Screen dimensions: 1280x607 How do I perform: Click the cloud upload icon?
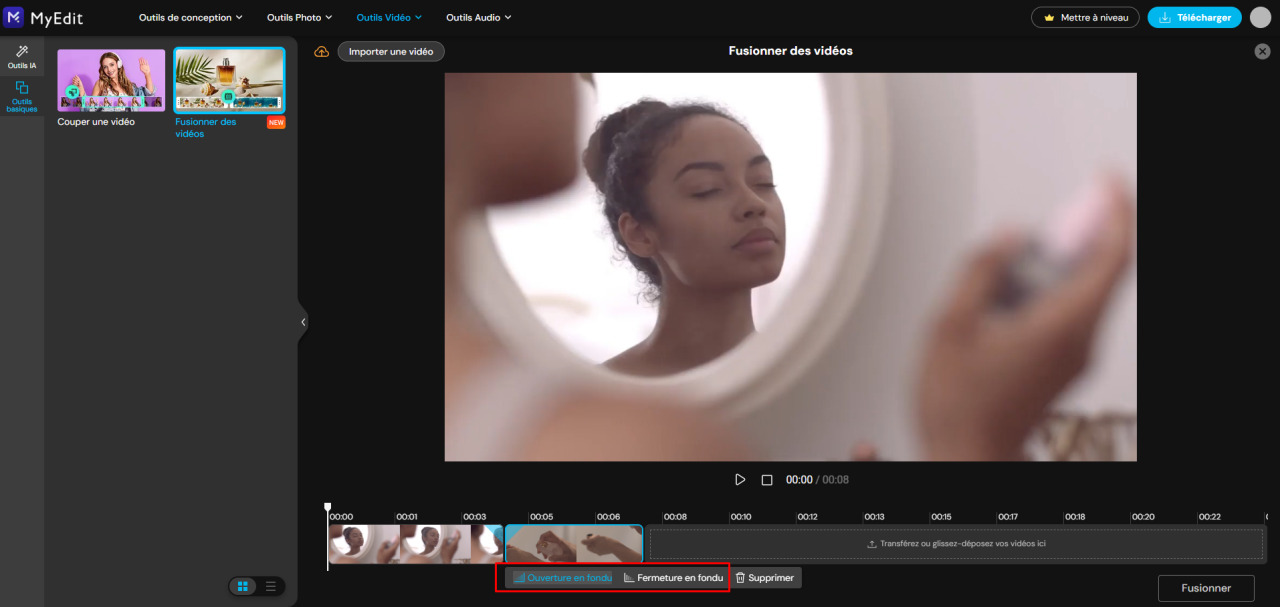(x=321, y=51)
